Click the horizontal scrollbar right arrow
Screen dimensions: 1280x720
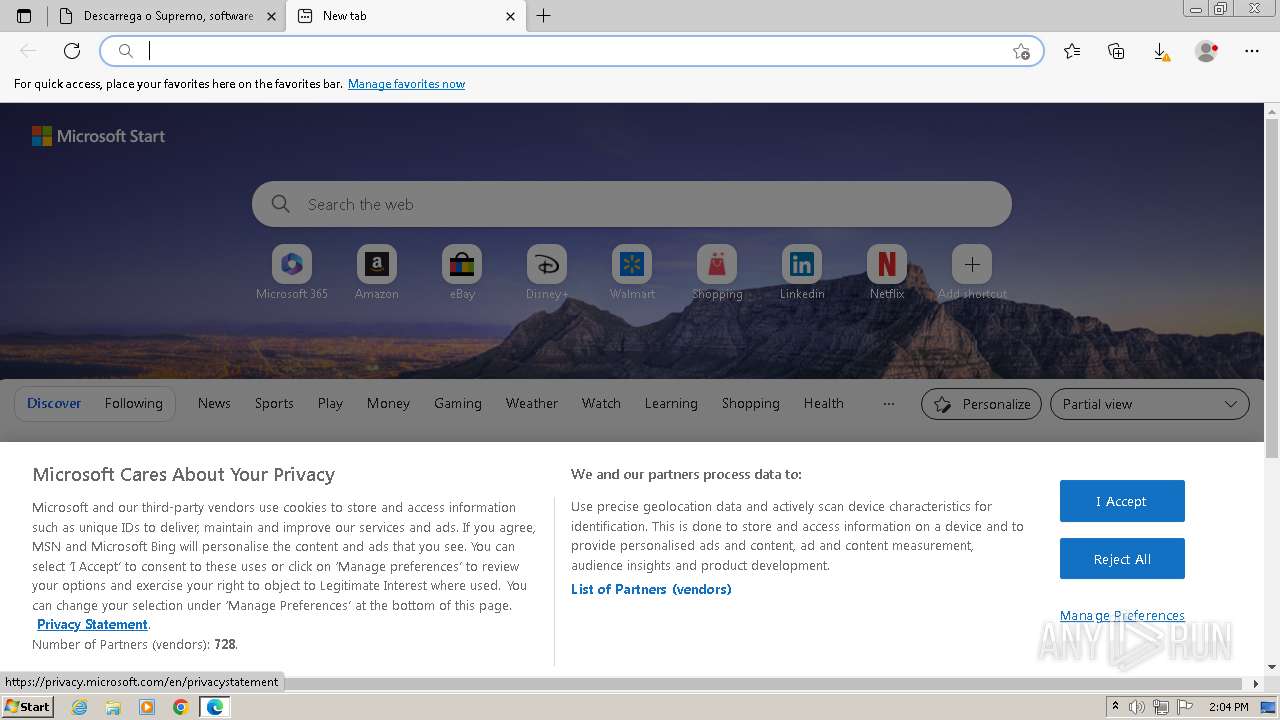click(1257, 684)
